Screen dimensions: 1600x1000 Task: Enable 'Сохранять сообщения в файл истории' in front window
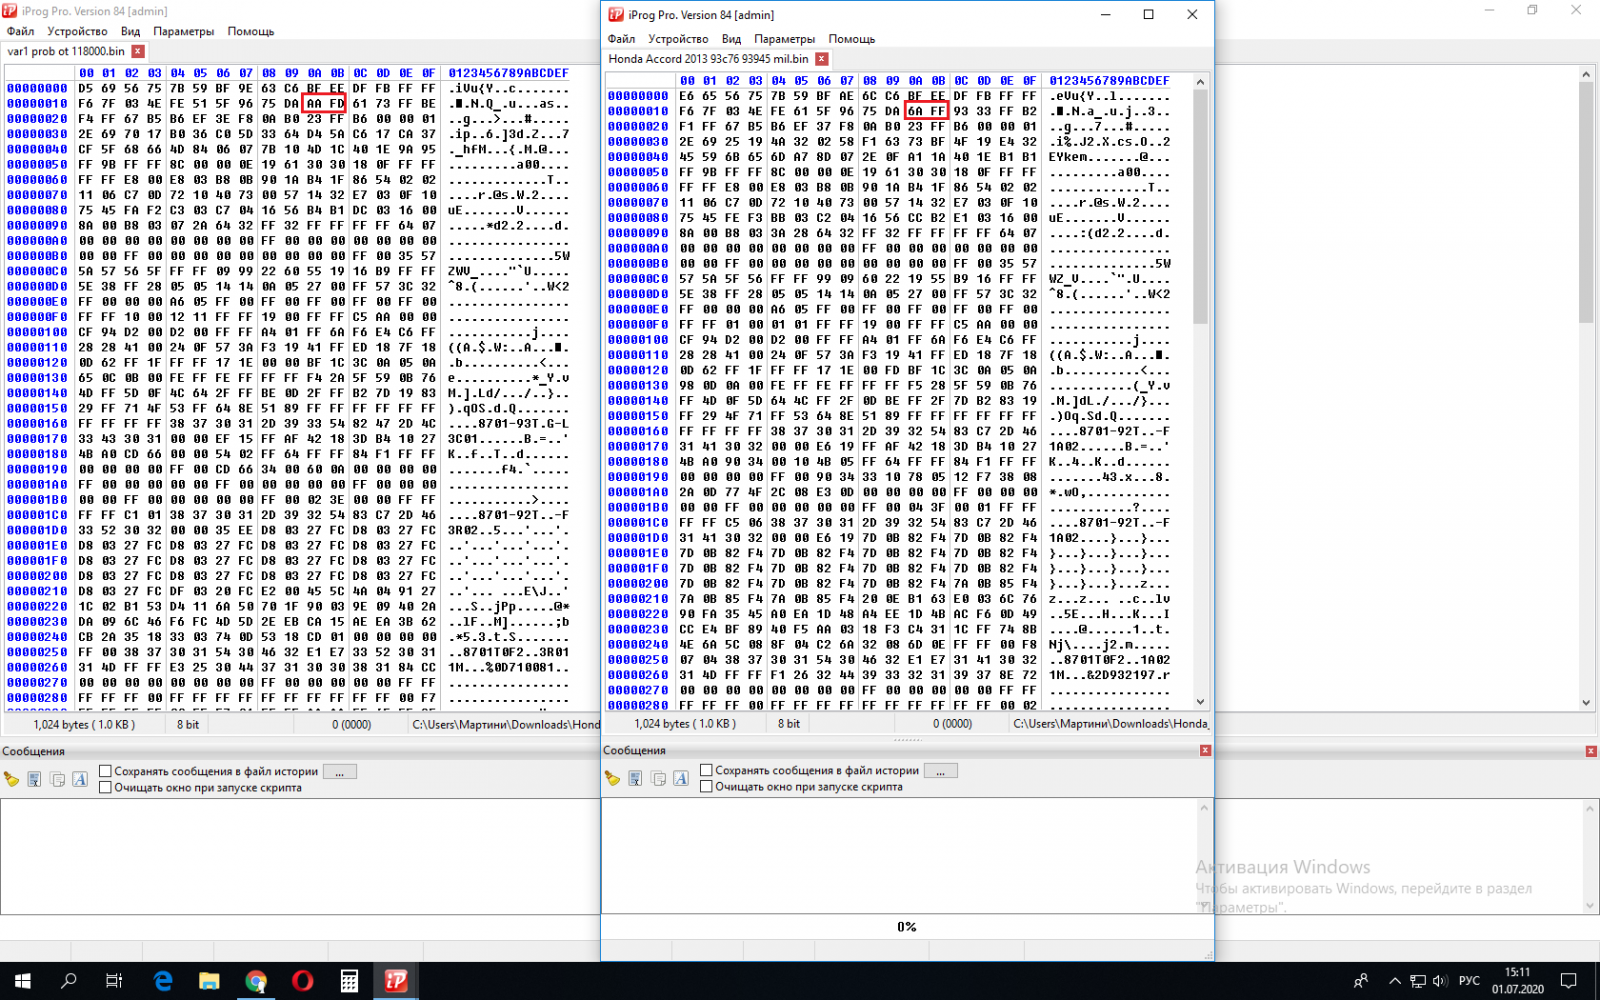click(706, 770)
